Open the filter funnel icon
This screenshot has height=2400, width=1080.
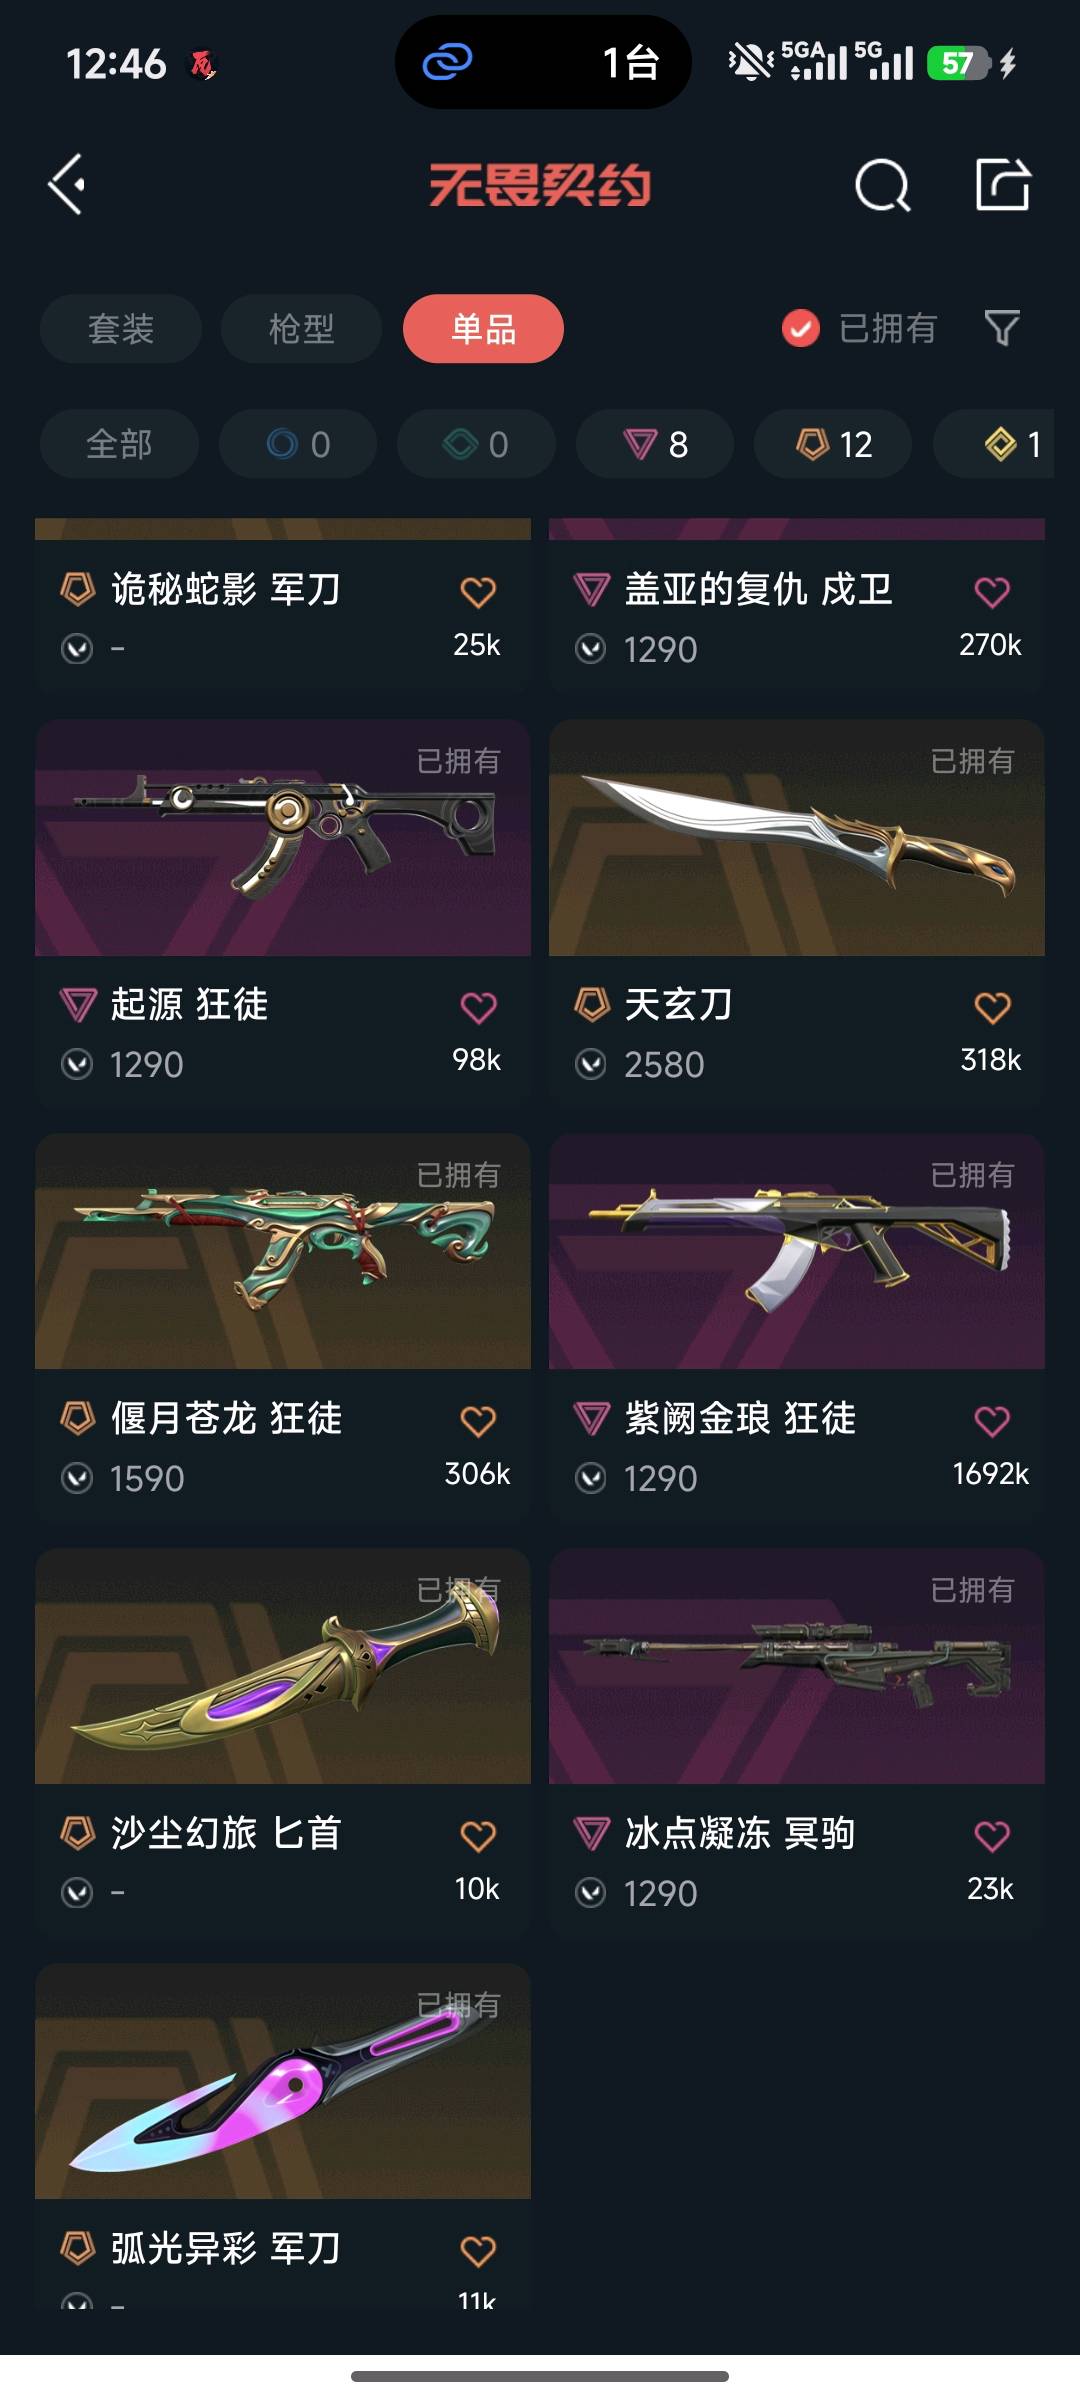(x=1002, y=328)
